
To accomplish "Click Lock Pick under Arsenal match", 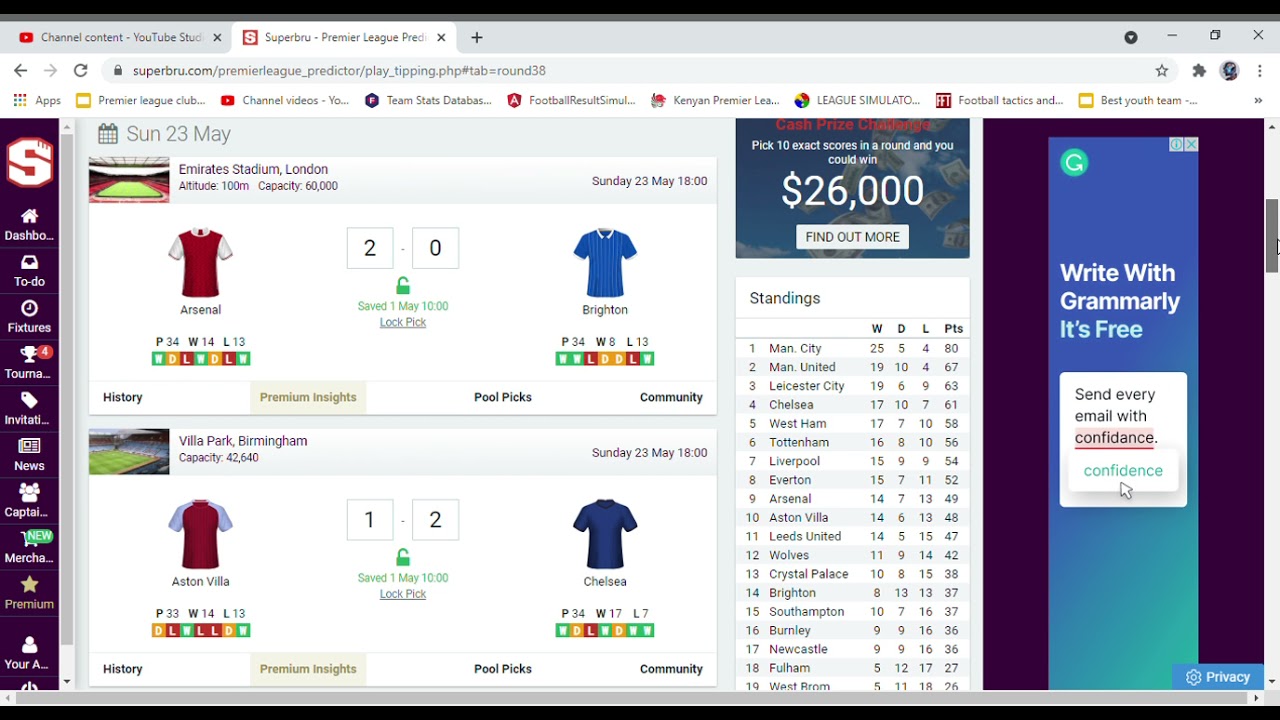I will 403,322.
